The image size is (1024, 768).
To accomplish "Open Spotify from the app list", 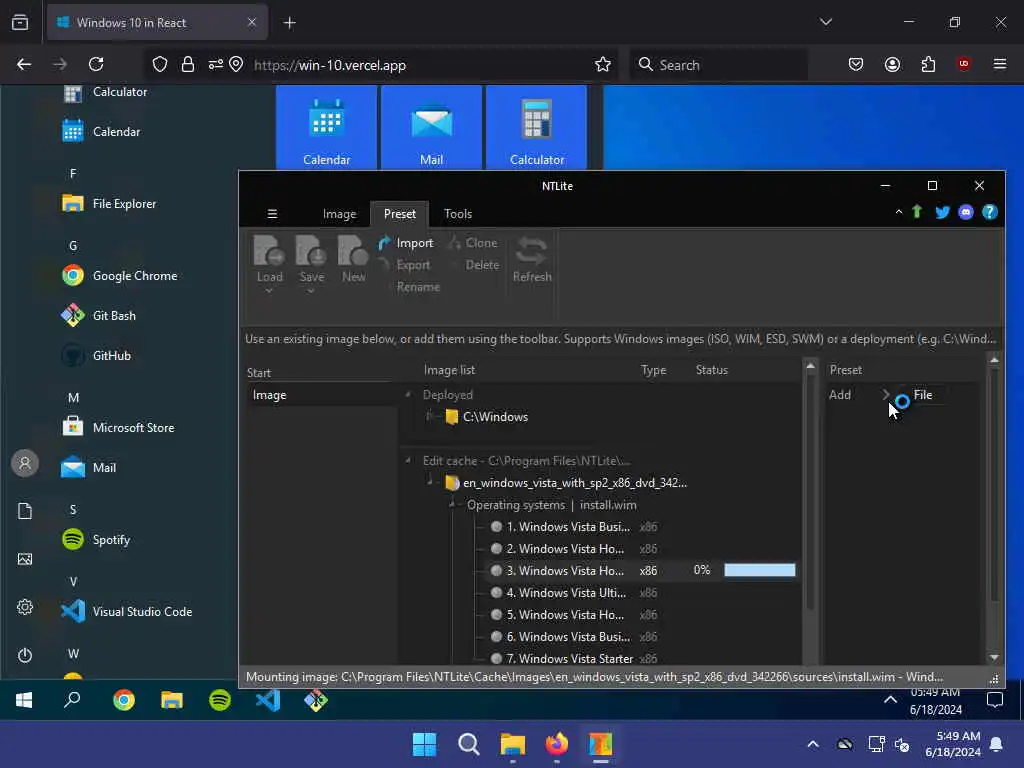I will click(96, 539).
